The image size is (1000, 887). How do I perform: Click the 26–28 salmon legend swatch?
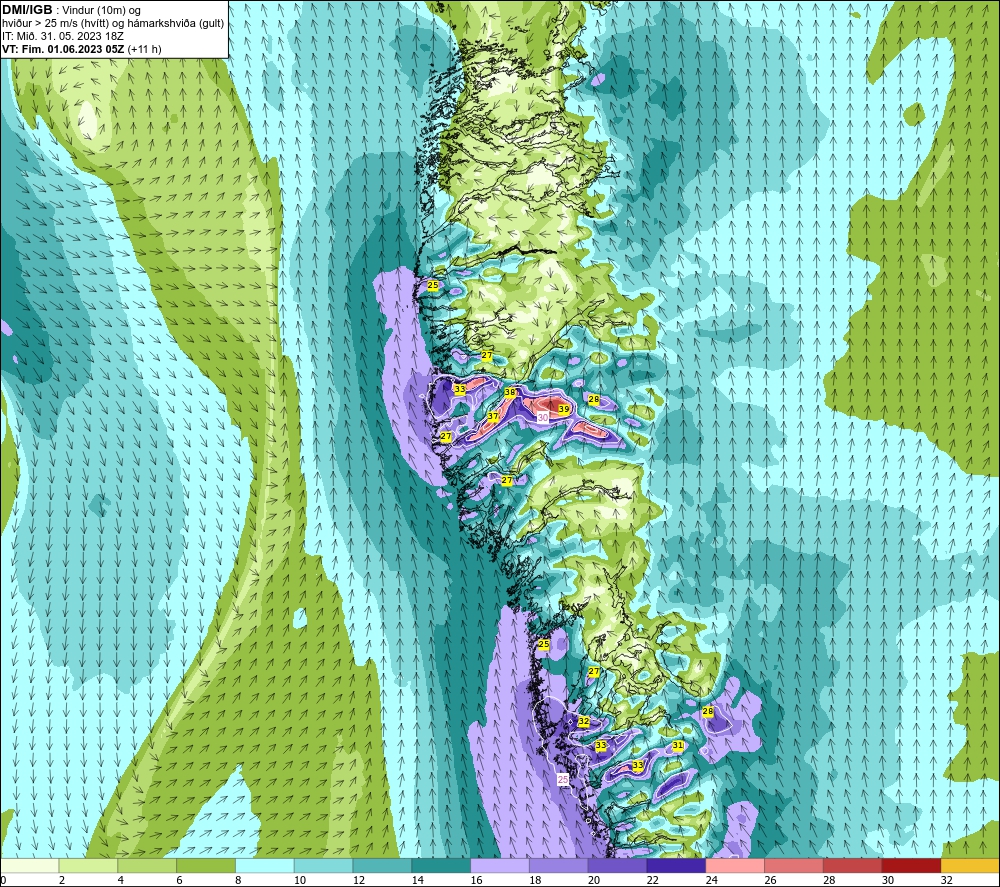pyautogui.click(x=794, y=865)
